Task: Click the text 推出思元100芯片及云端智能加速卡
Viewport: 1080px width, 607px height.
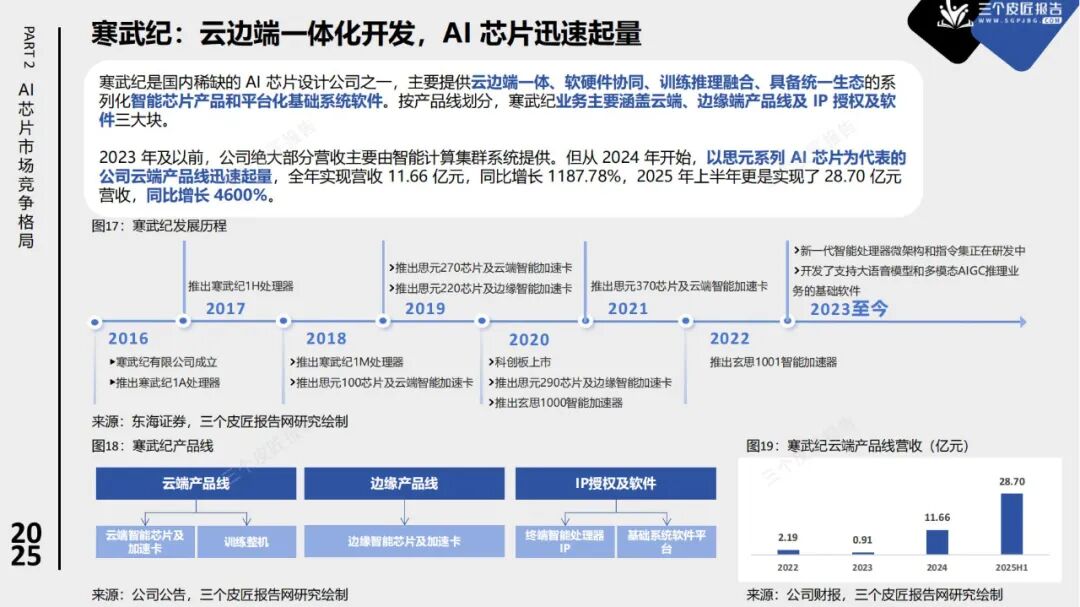Action: click(384, 382)
